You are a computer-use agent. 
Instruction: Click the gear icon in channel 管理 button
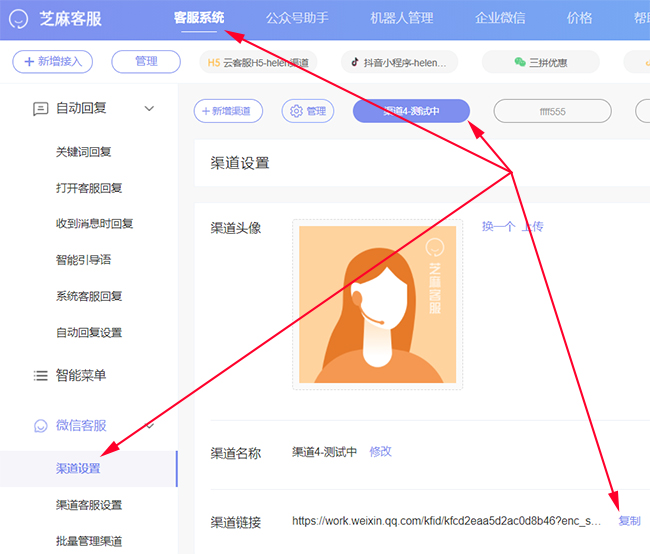[296, 111]
